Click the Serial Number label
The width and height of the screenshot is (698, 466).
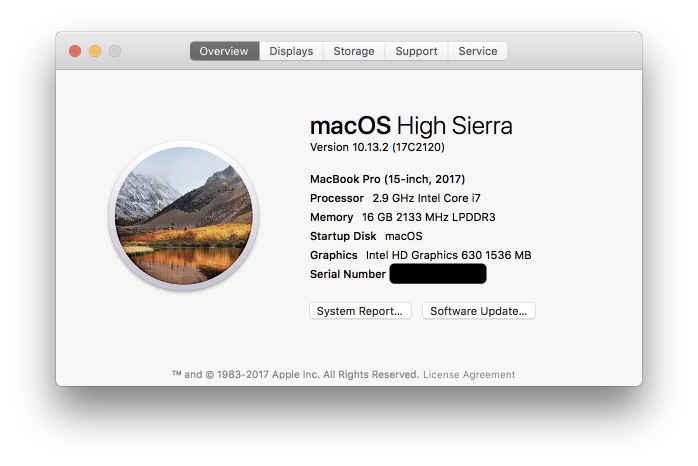(x=348, y=274)
